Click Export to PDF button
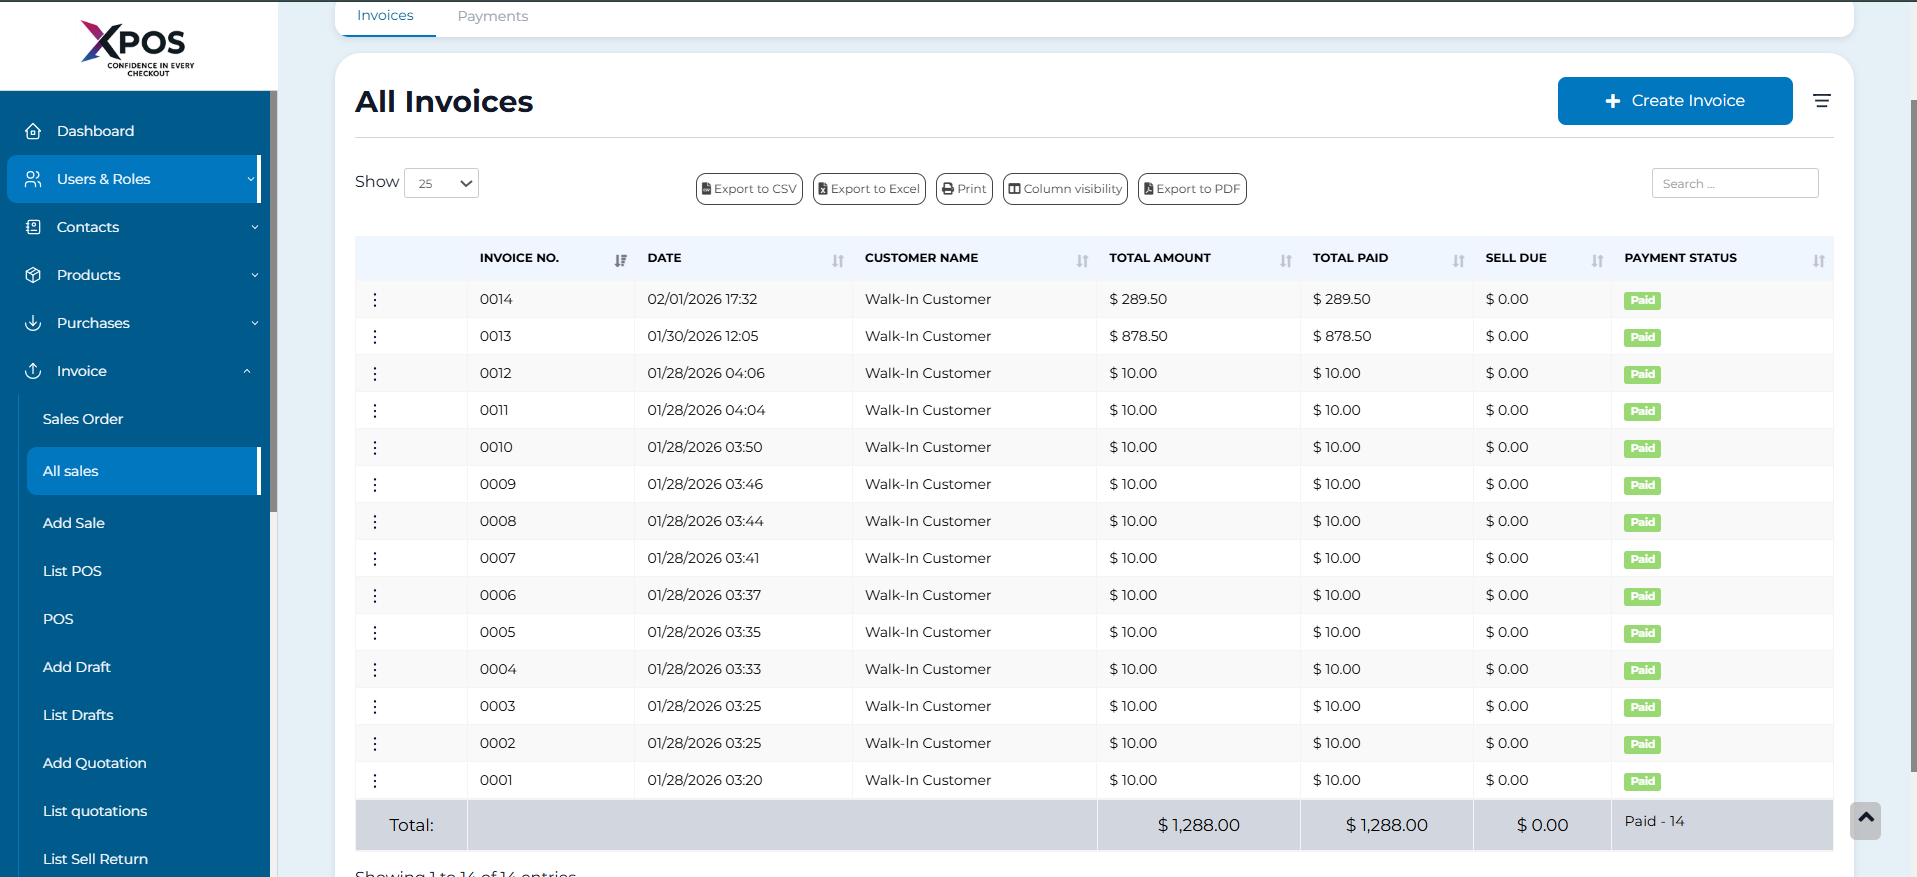1917x877 pixels. (x=1191, y=189)
